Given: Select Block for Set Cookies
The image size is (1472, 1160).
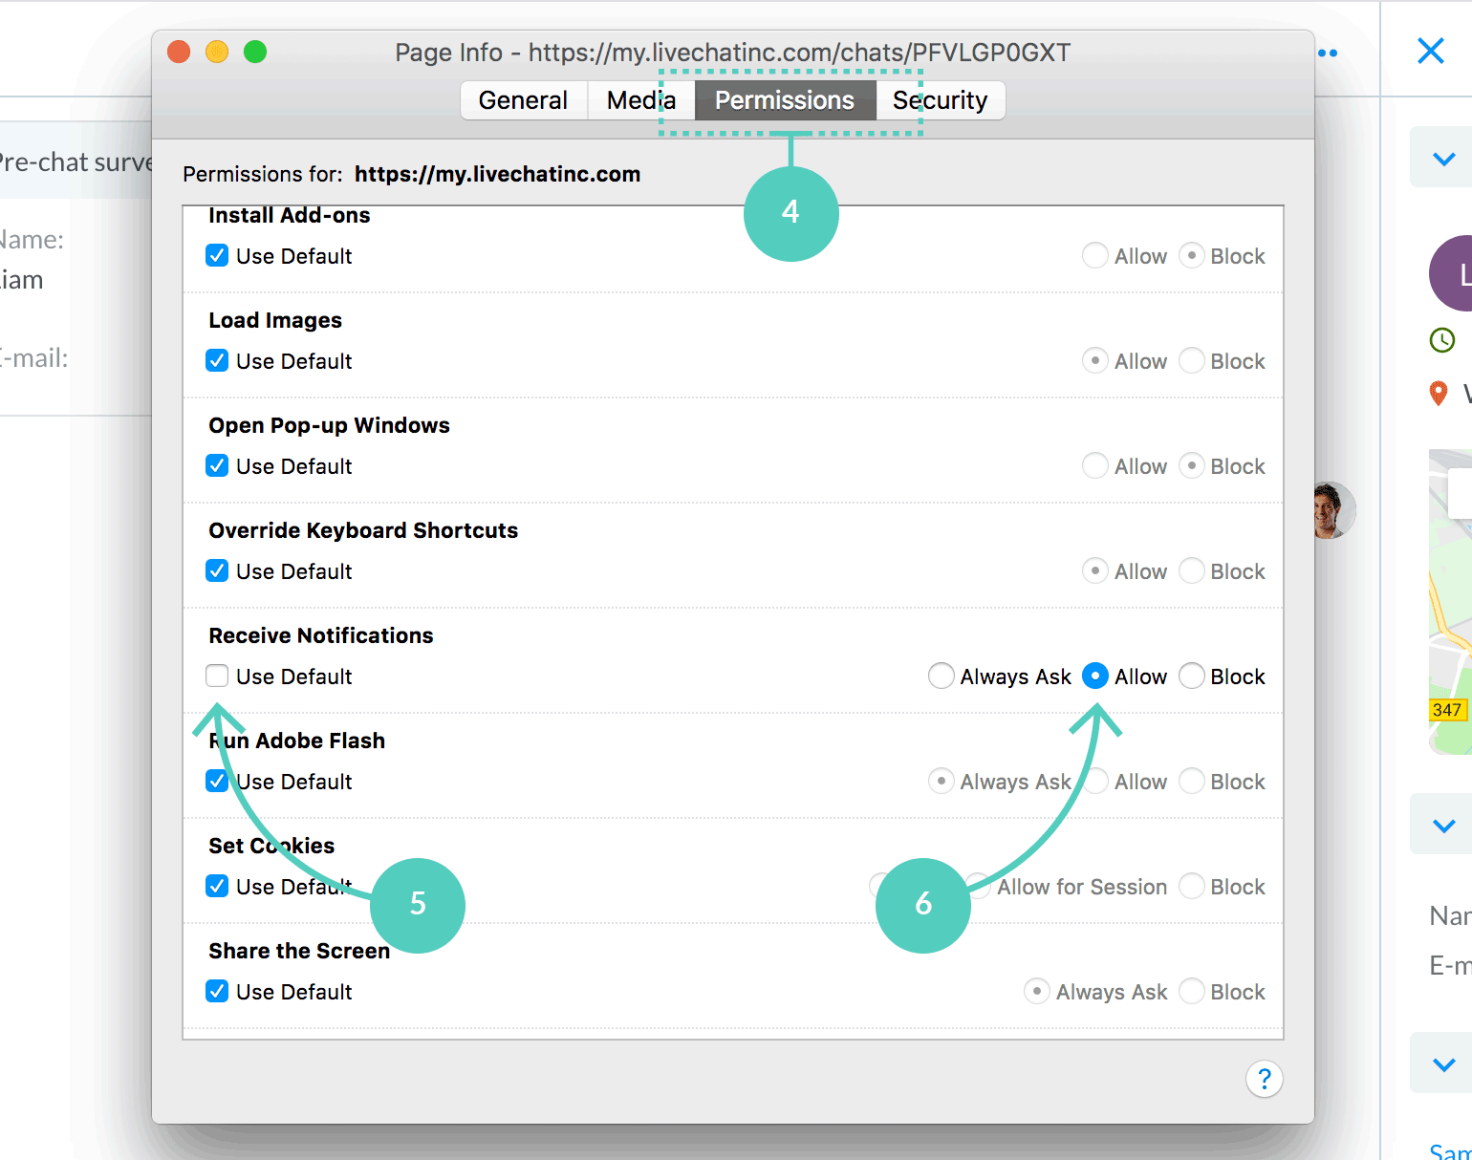Looking at the screenshot, I should tap(1191, 886).
